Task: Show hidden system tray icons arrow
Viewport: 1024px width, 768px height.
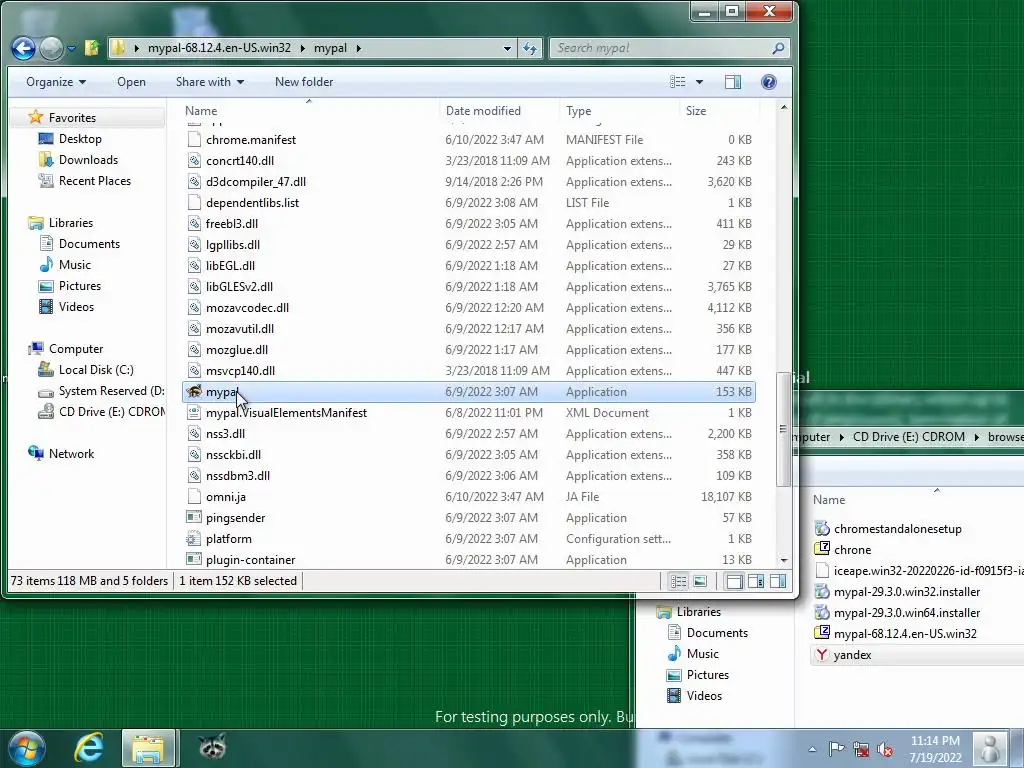Action: [812, 749]
